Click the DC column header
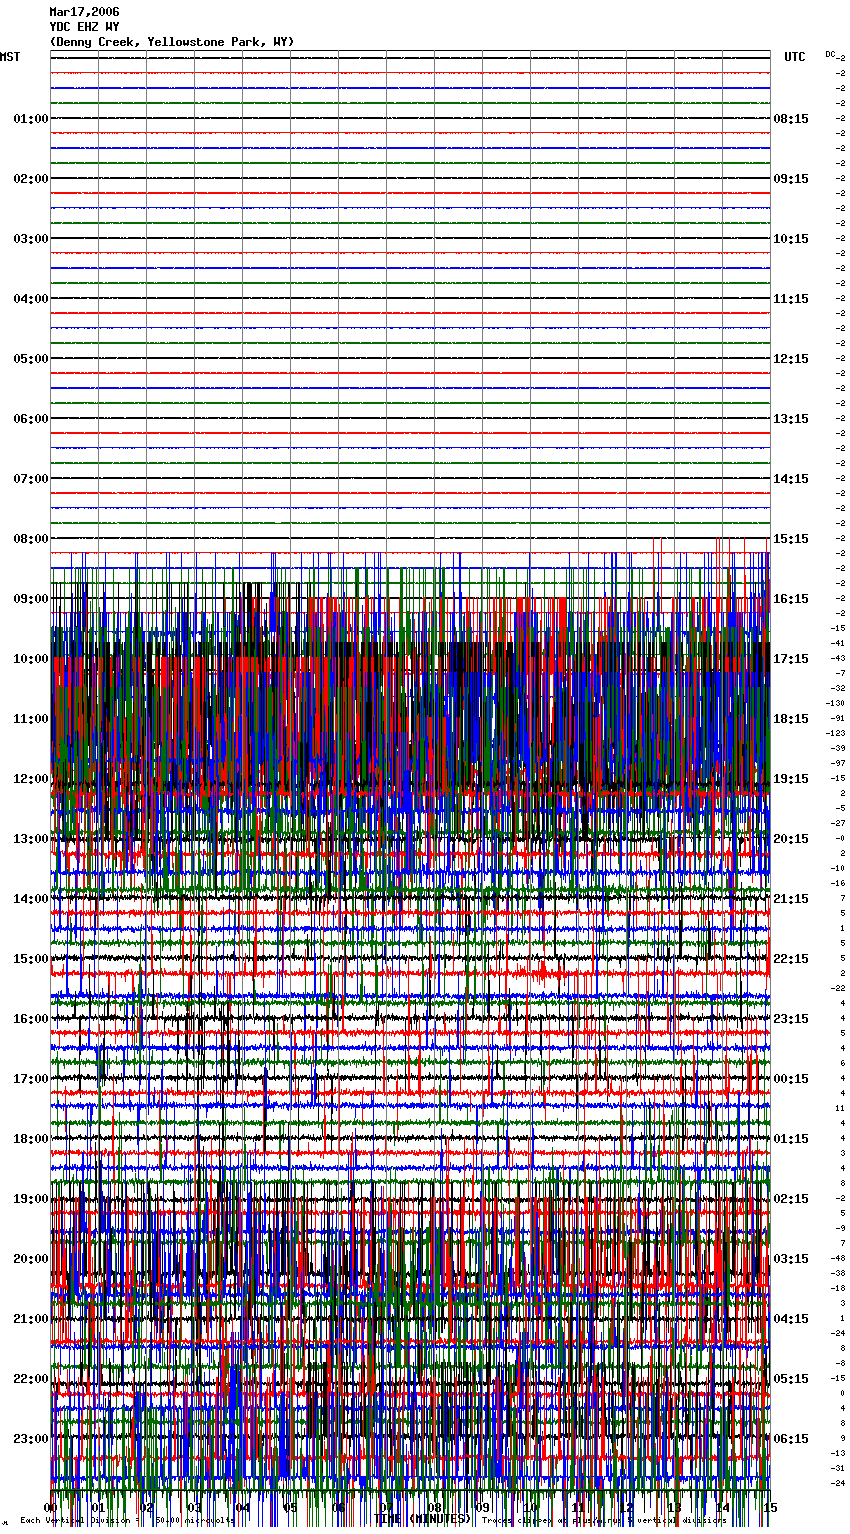The height and width of the screenshot is (1534, 850). point(830,54)
